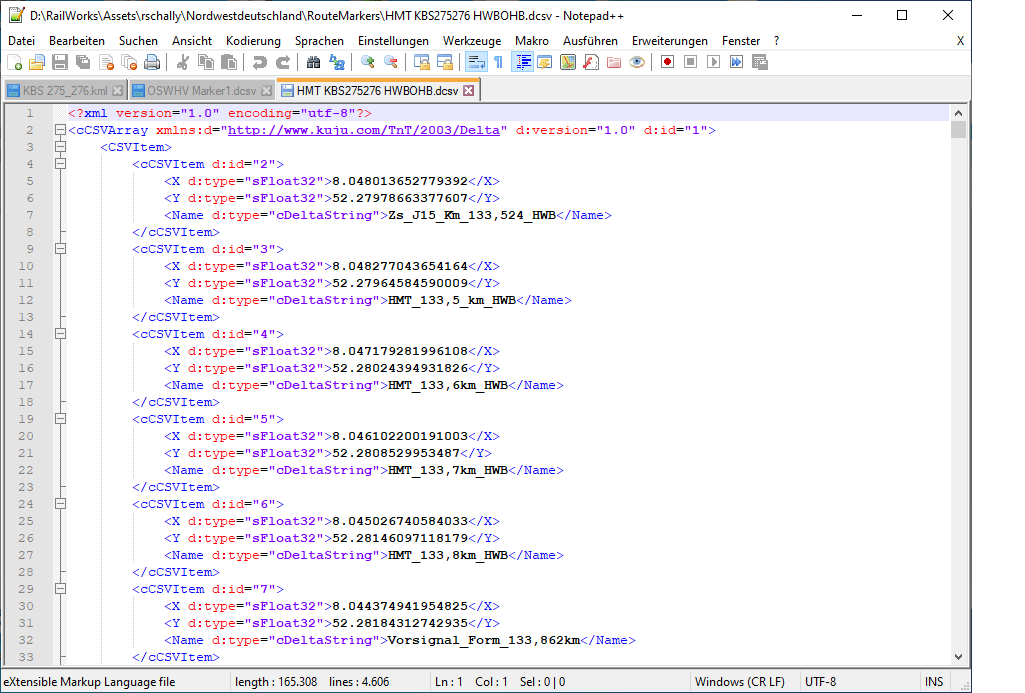1025x693 pixels.
Task: Open the Erweiterungen menu
Action: tap(669, 41)
